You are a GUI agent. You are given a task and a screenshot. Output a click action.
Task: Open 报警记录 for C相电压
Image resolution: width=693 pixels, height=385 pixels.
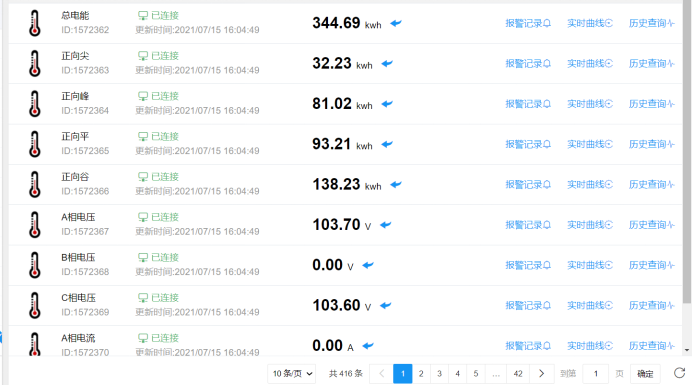tap(528, 305)
